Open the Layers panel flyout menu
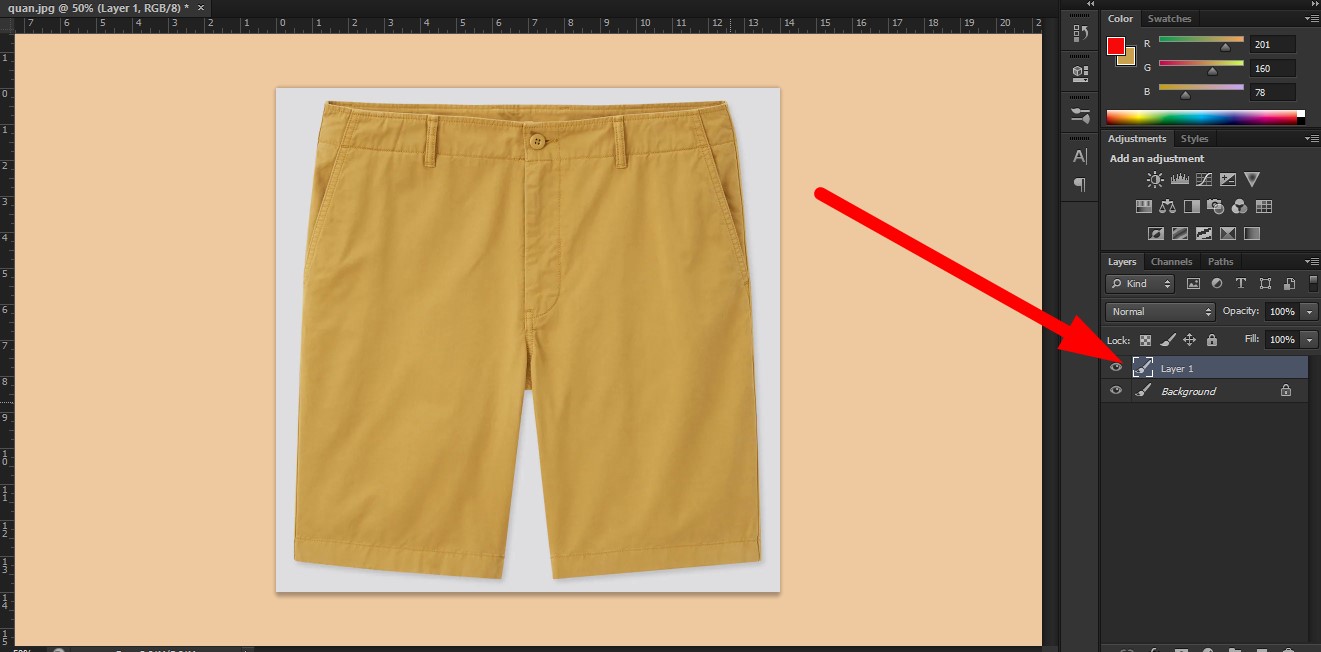This screenshot has width=1321, height=652. coord(1313,261)
